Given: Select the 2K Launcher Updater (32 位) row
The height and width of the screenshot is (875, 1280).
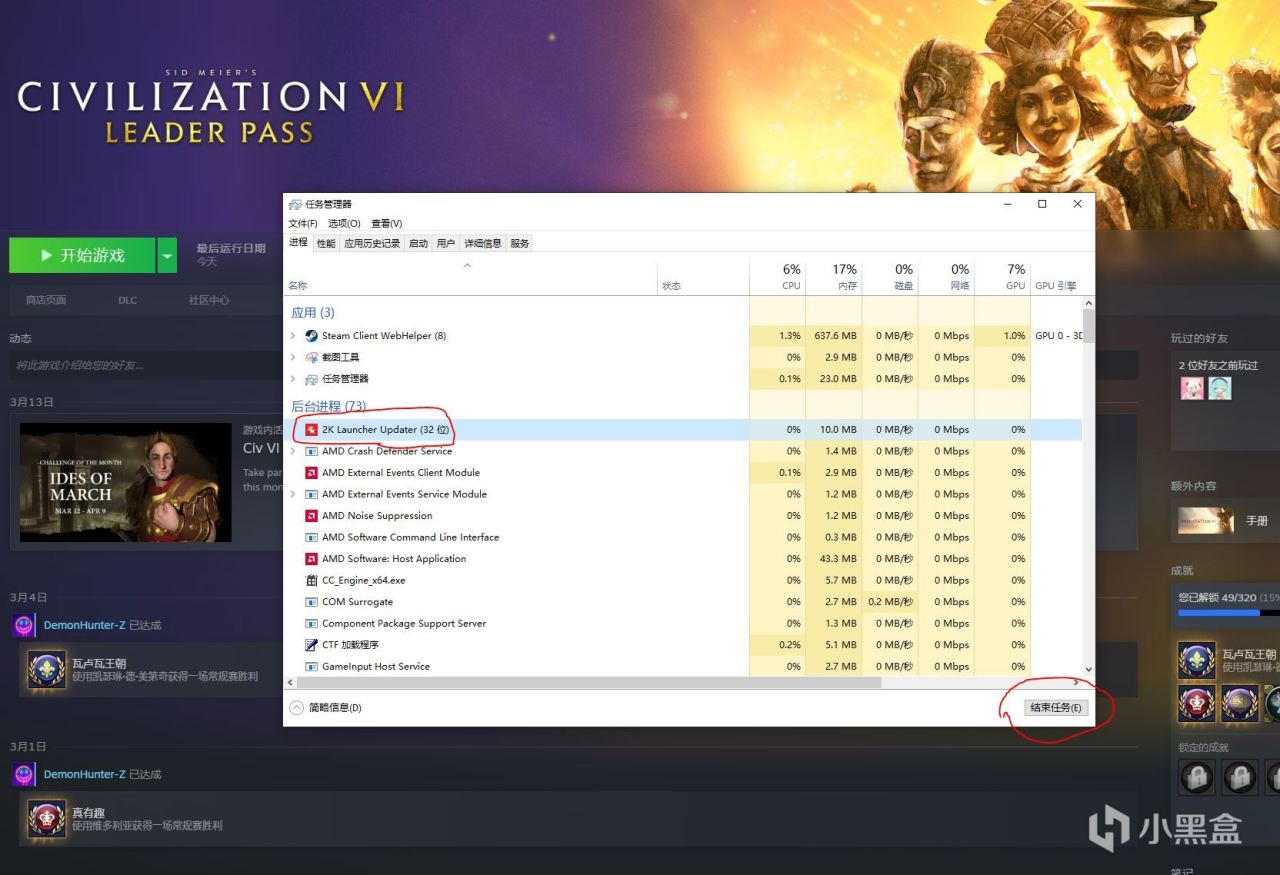Looking at the screenshot, I should pos(684,430).
